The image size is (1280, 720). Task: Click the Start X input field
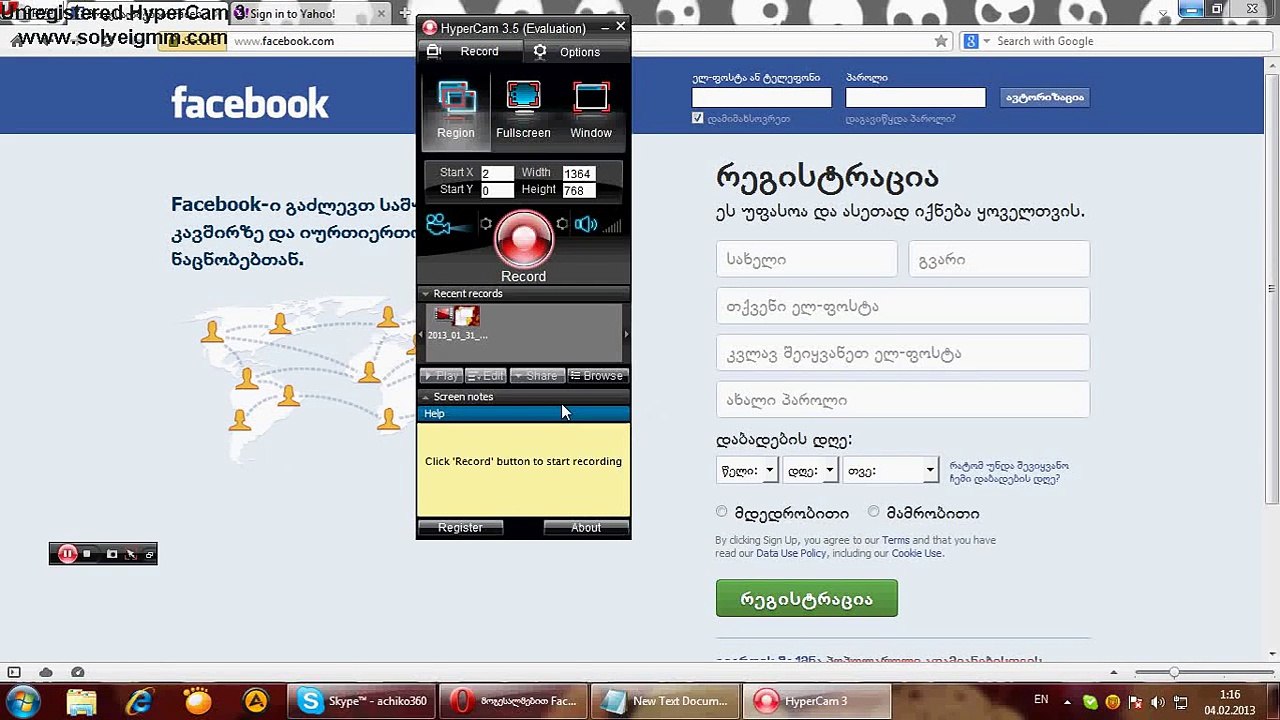click(497, 173)
